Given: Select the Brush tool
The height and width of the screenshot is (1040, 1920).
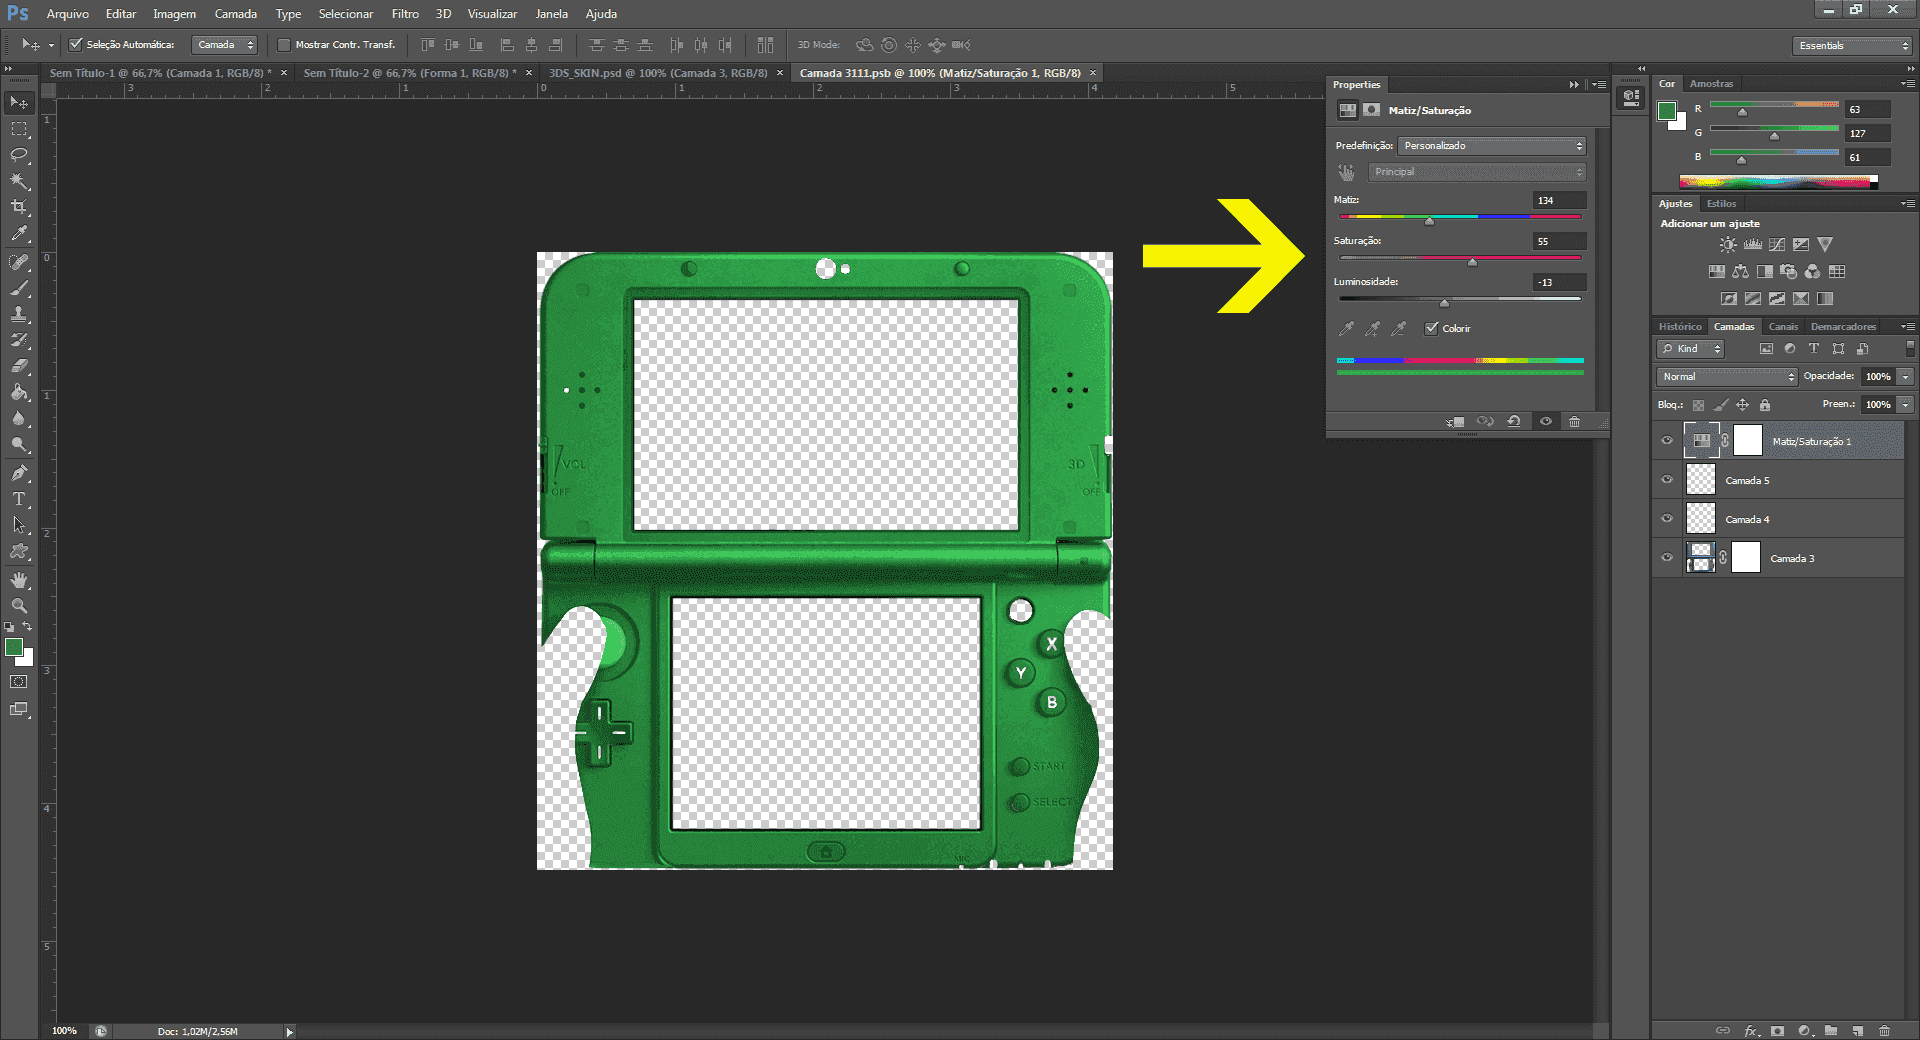Looking at the screenshot, I should pyautogui.click(x=19, y=288).
